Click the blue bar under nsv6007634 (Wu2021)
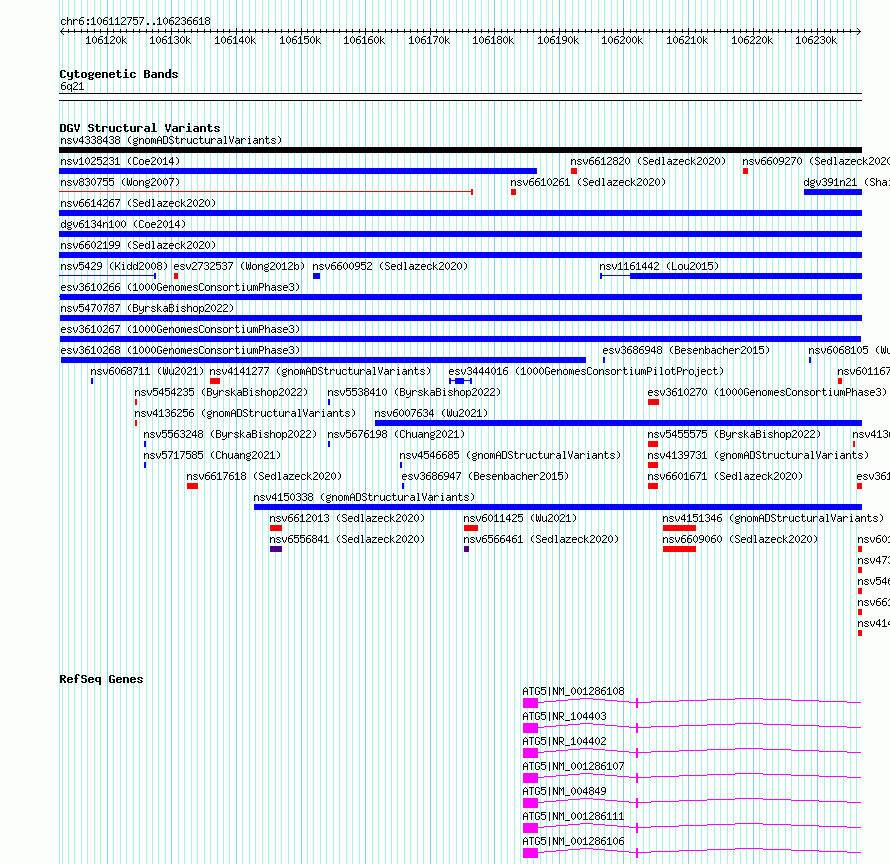This screenshot has width=890, height=864. click(619, 423)
